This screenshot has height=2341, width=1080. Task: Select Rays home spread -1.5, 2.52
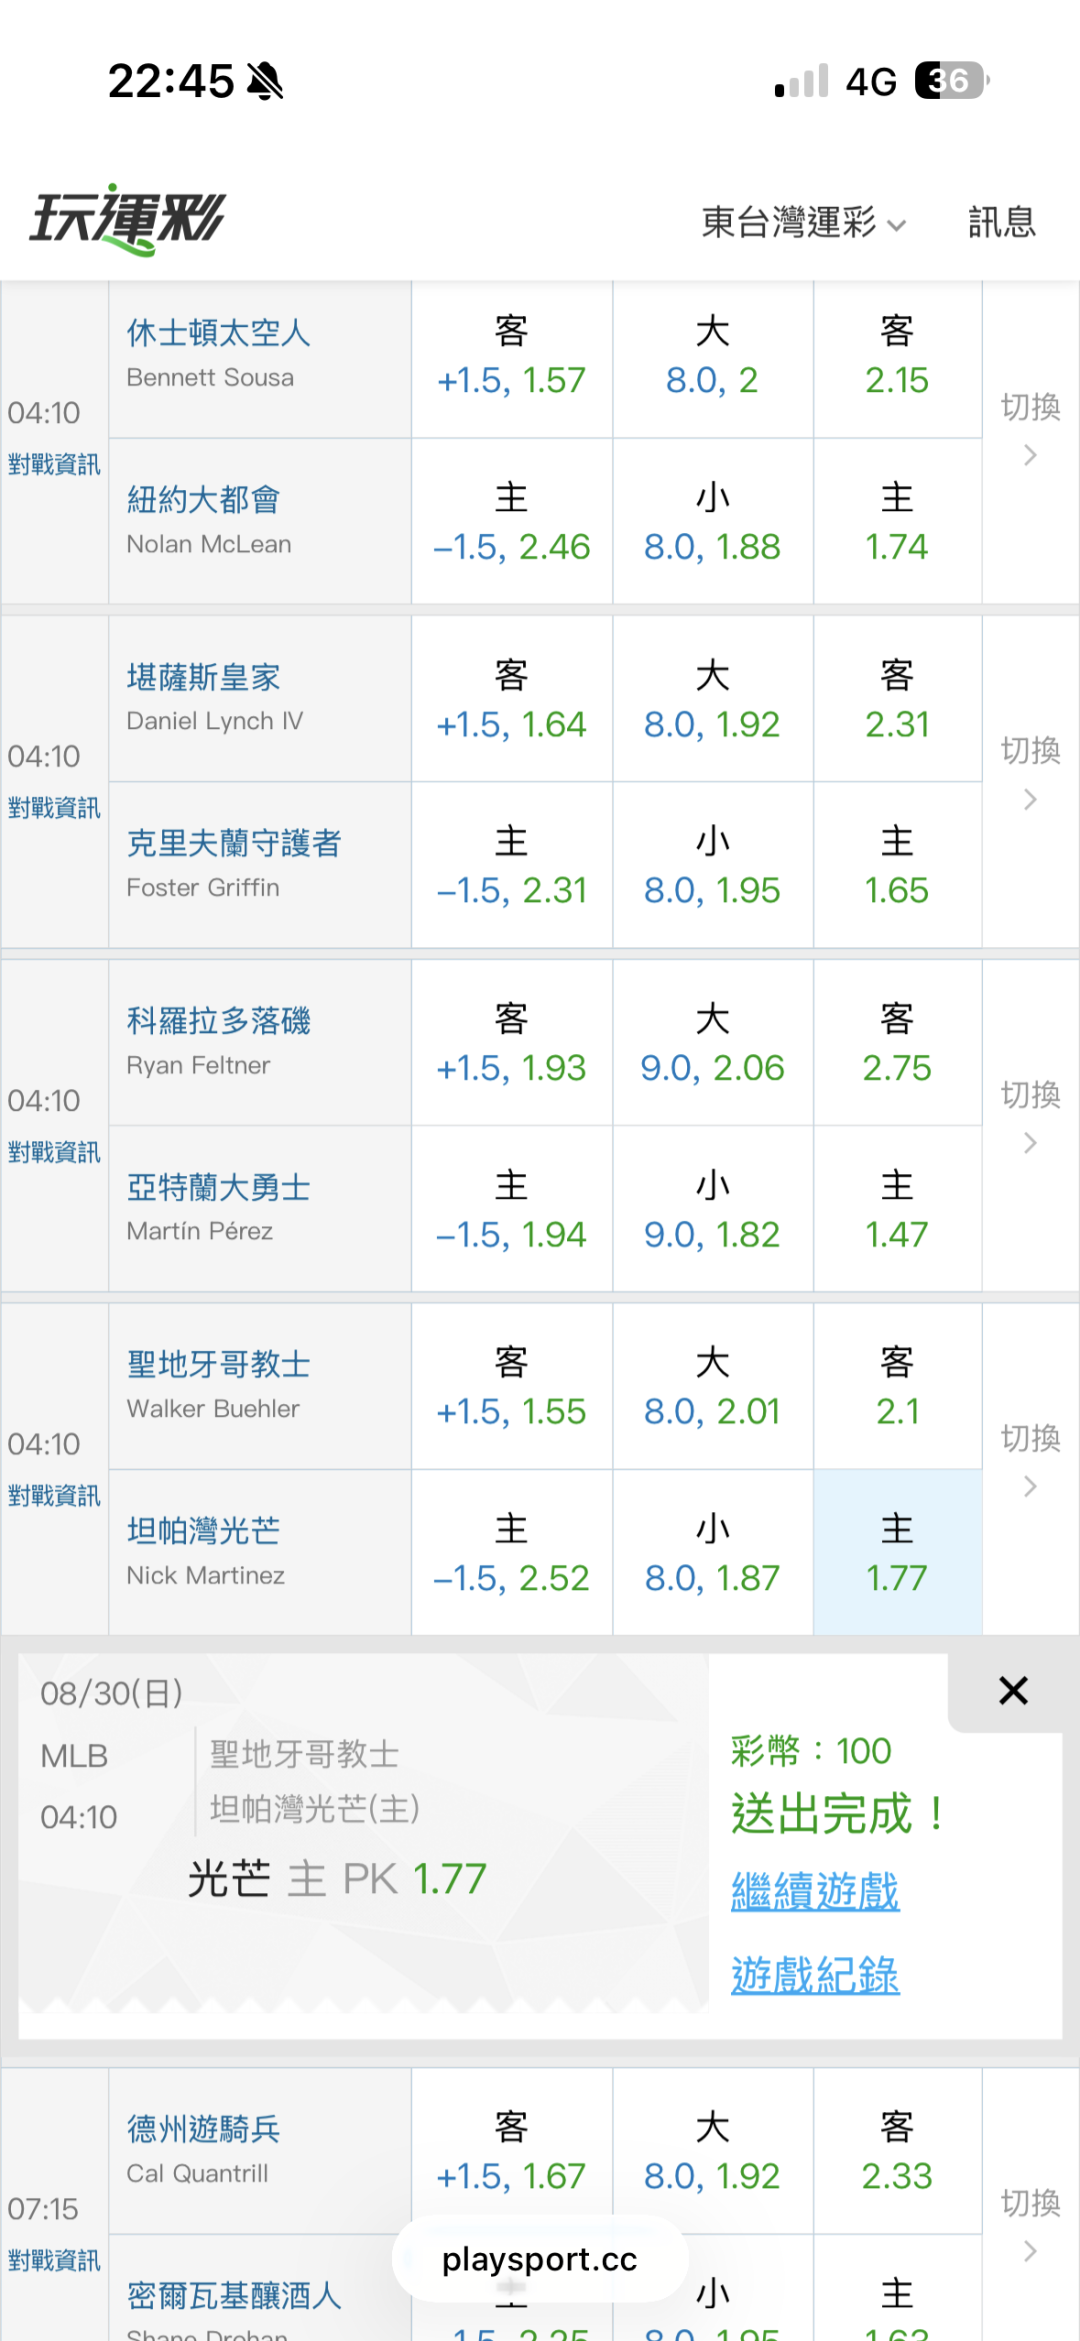[512, 1553]
